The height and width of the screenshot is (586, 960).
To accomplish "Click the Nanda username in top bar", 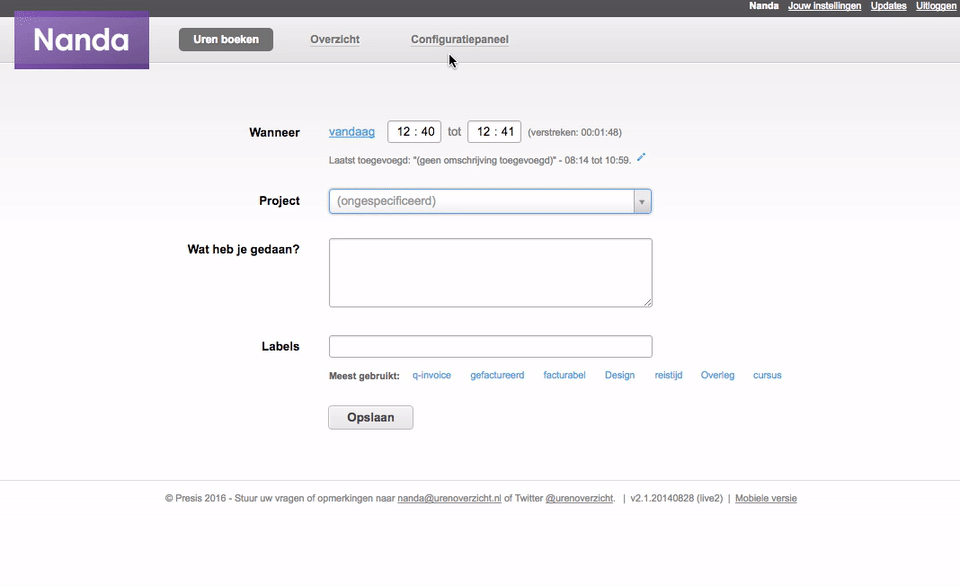I will (763, 6).
